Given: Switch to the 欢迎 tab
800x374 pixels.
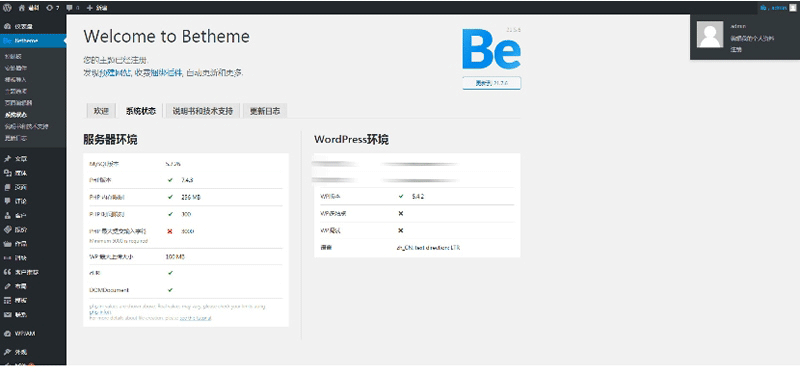Looking at the screenshot, I should (101, 111).
